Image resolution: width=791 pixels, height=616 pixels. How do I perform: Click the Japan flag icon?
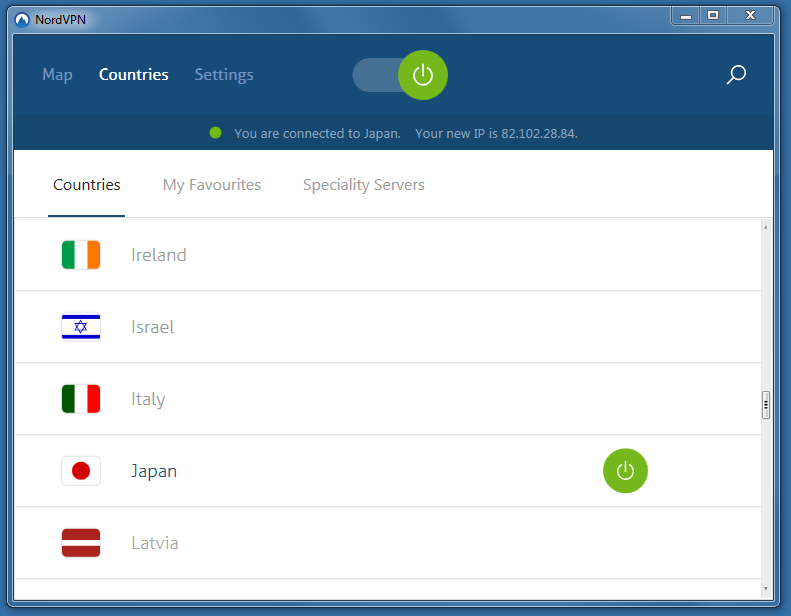(81, 471)
